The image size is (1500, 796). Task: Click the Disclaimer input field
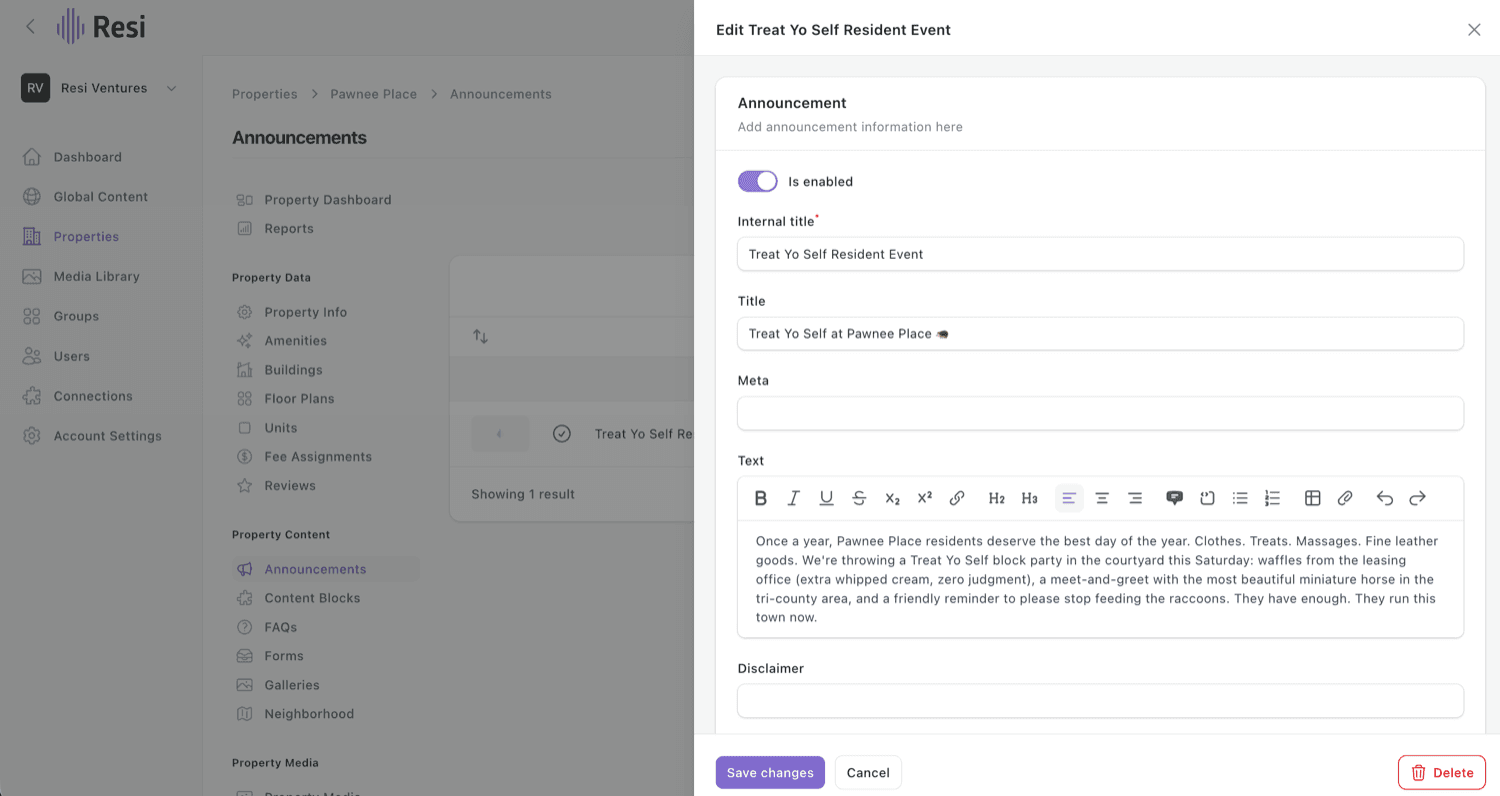click(x=1100, y=701)
